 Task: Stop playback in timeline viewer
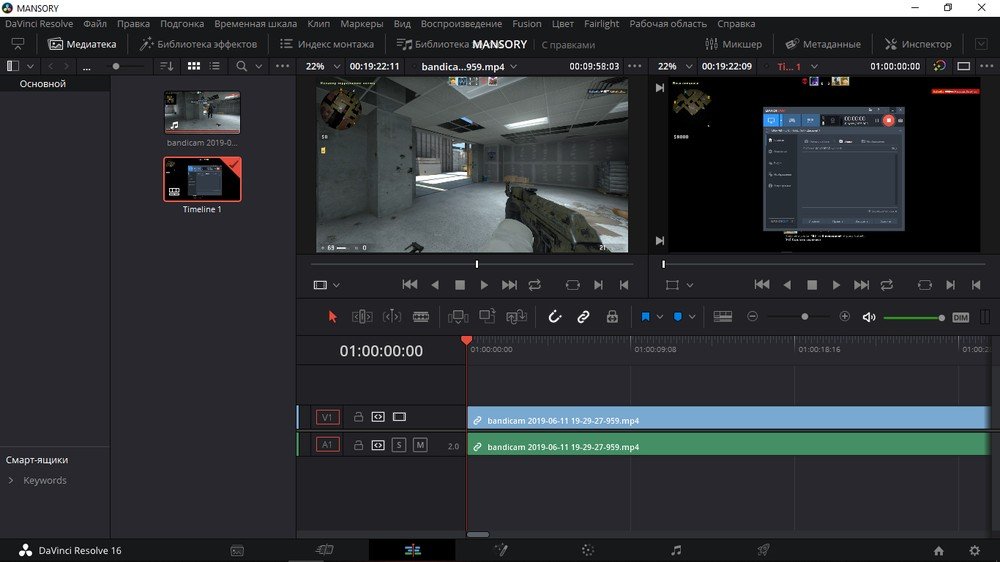tap(812, 285)
